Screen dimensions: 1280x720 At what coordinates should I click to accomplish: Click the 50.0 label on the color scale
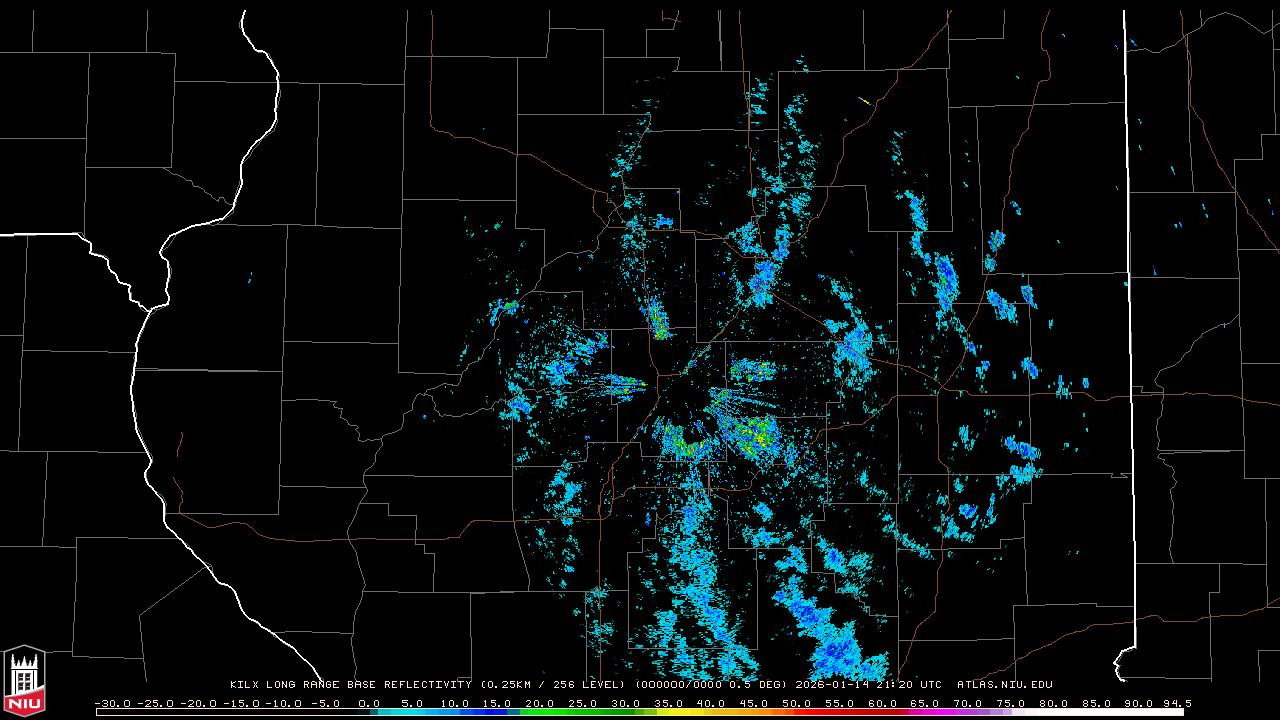coord(796,703)
